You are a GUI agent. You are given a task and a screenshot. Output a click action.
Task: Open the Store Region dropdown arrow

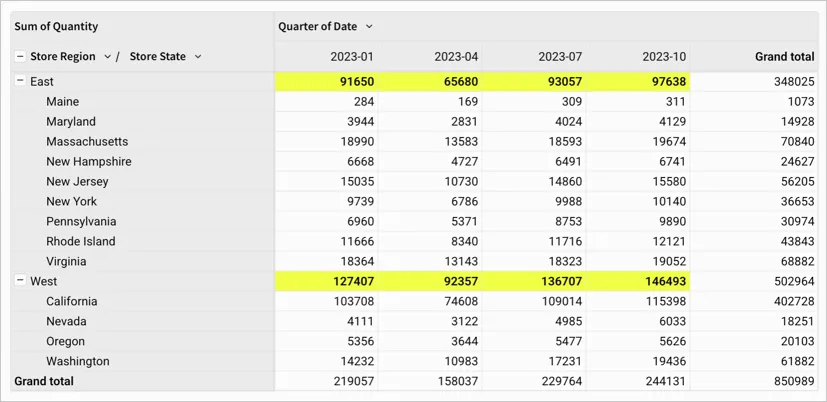coord(107,56)
